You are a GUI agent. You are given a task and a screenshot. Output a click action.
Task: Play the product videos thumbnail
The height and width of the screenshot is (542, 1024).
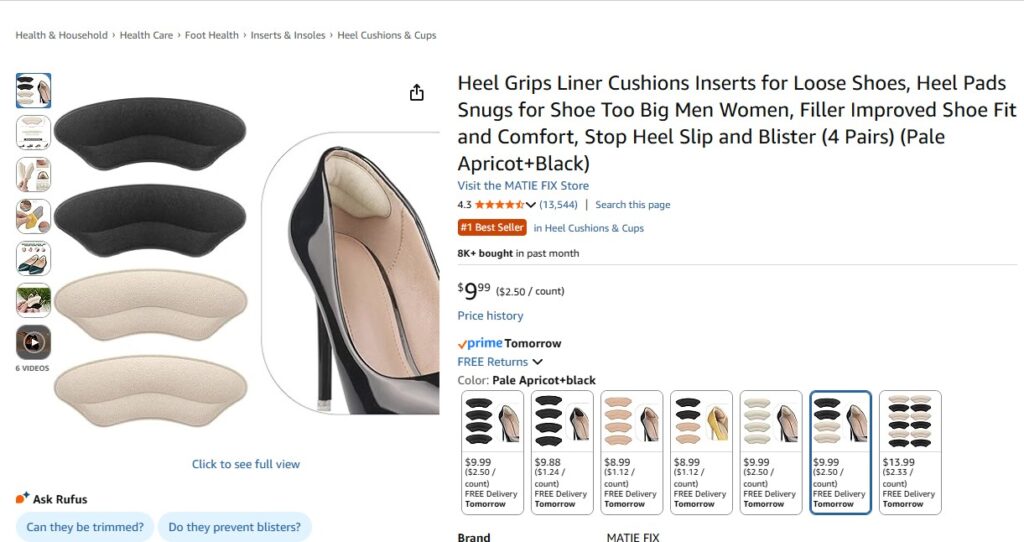click(x=33, y=343)
